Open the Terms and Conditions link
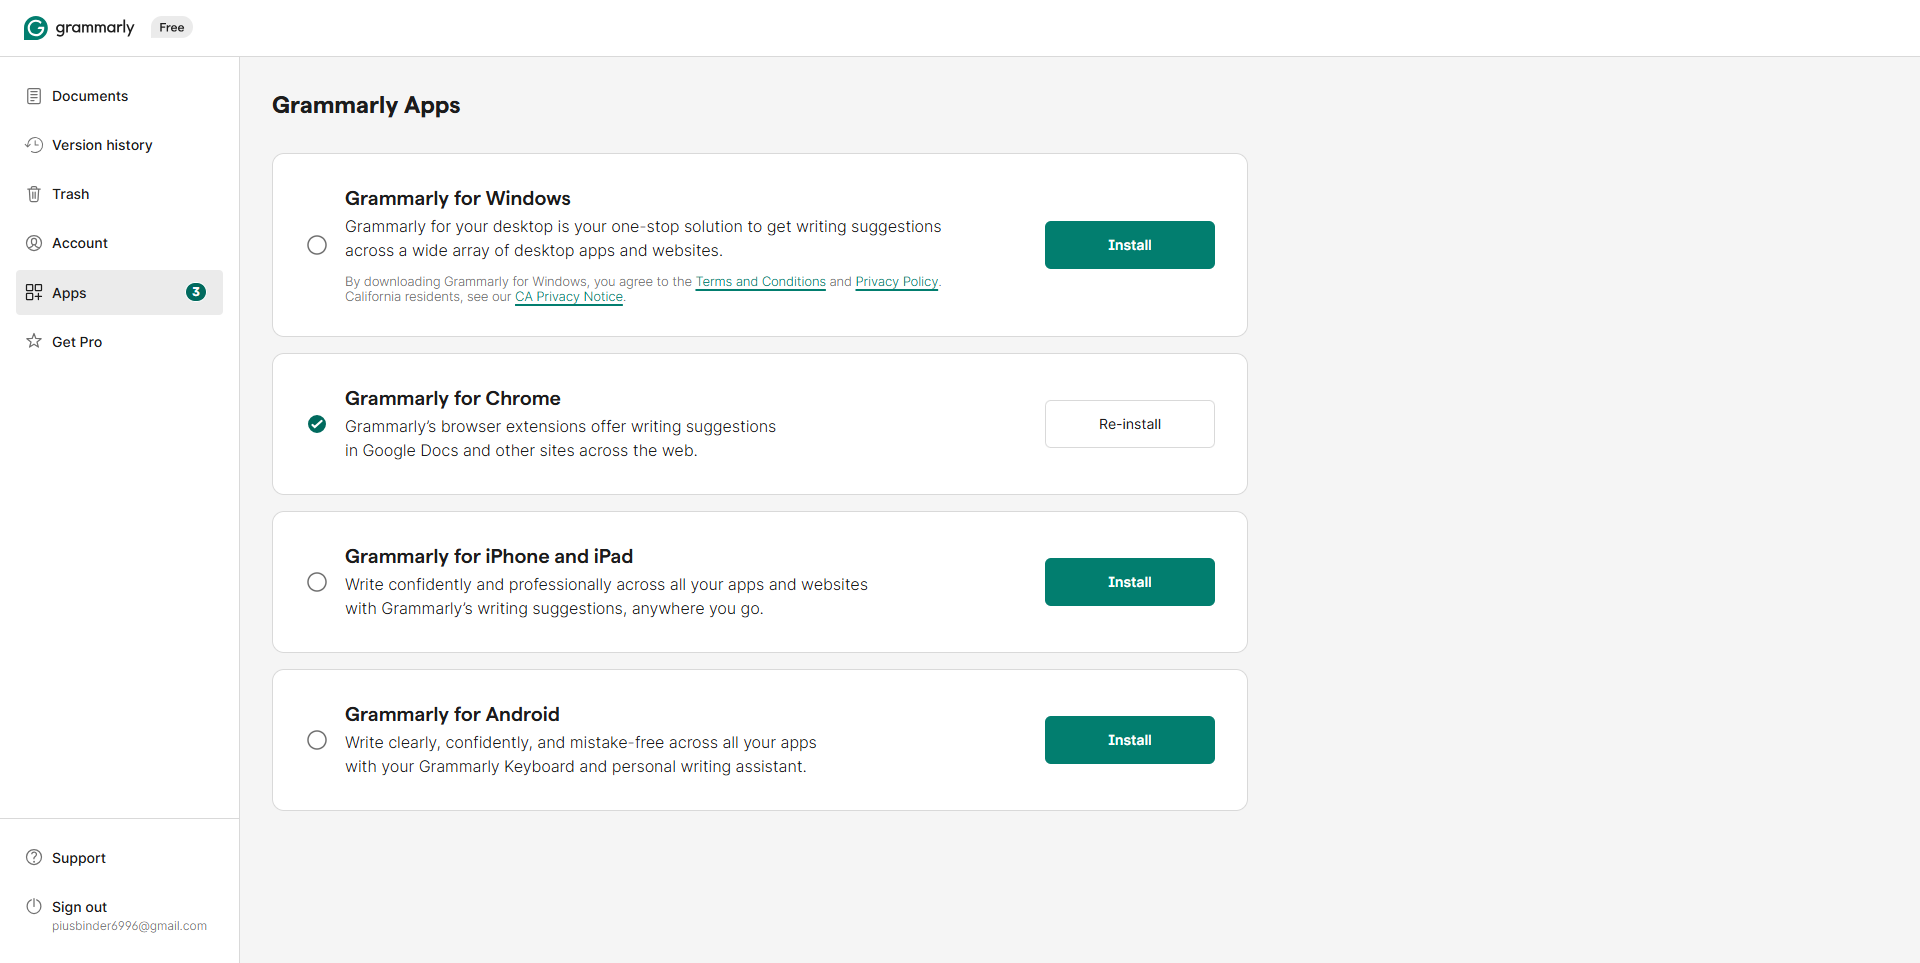 [761, 282]
